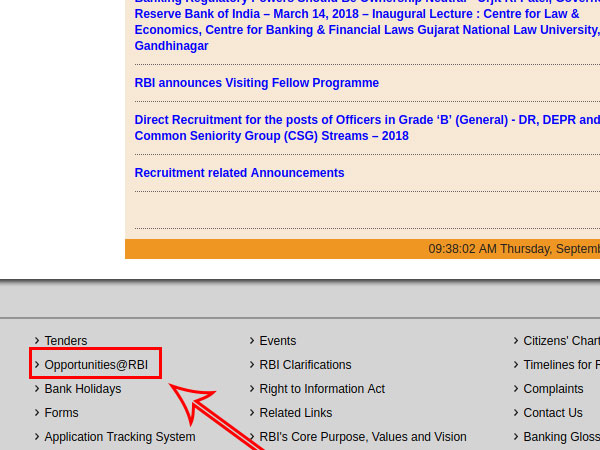The image size is (600, 450).
Task: Open Bank Holidays footer link
Action: (x=83, y=389)
